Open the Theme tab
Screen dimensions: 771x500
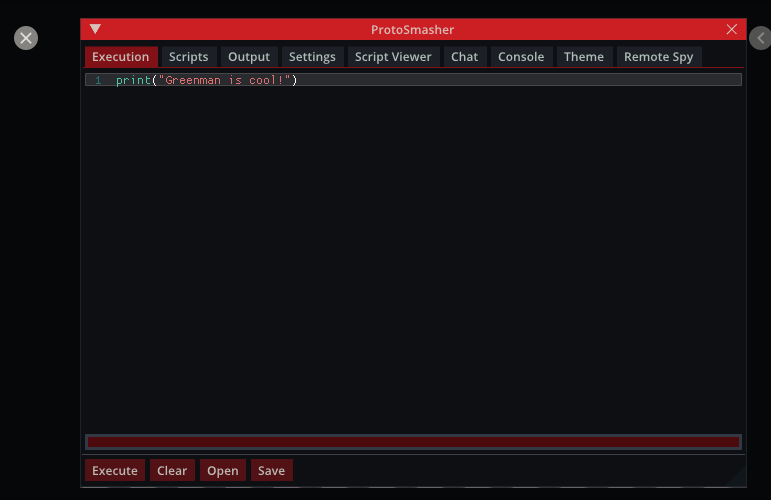coord(584,57)
